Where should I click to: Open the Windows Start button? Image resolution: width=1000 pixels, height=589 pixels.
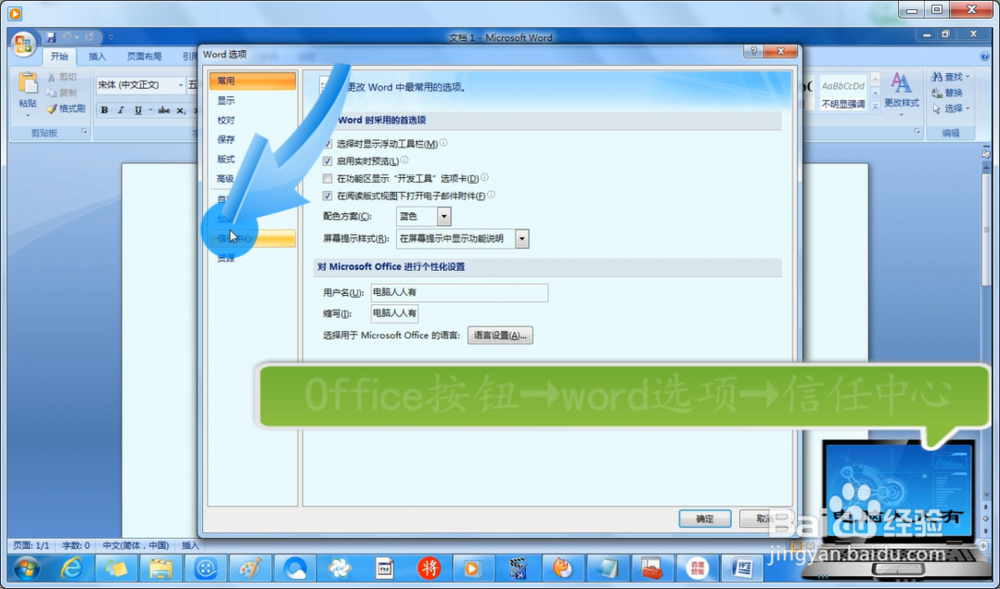tap(26, 568)
